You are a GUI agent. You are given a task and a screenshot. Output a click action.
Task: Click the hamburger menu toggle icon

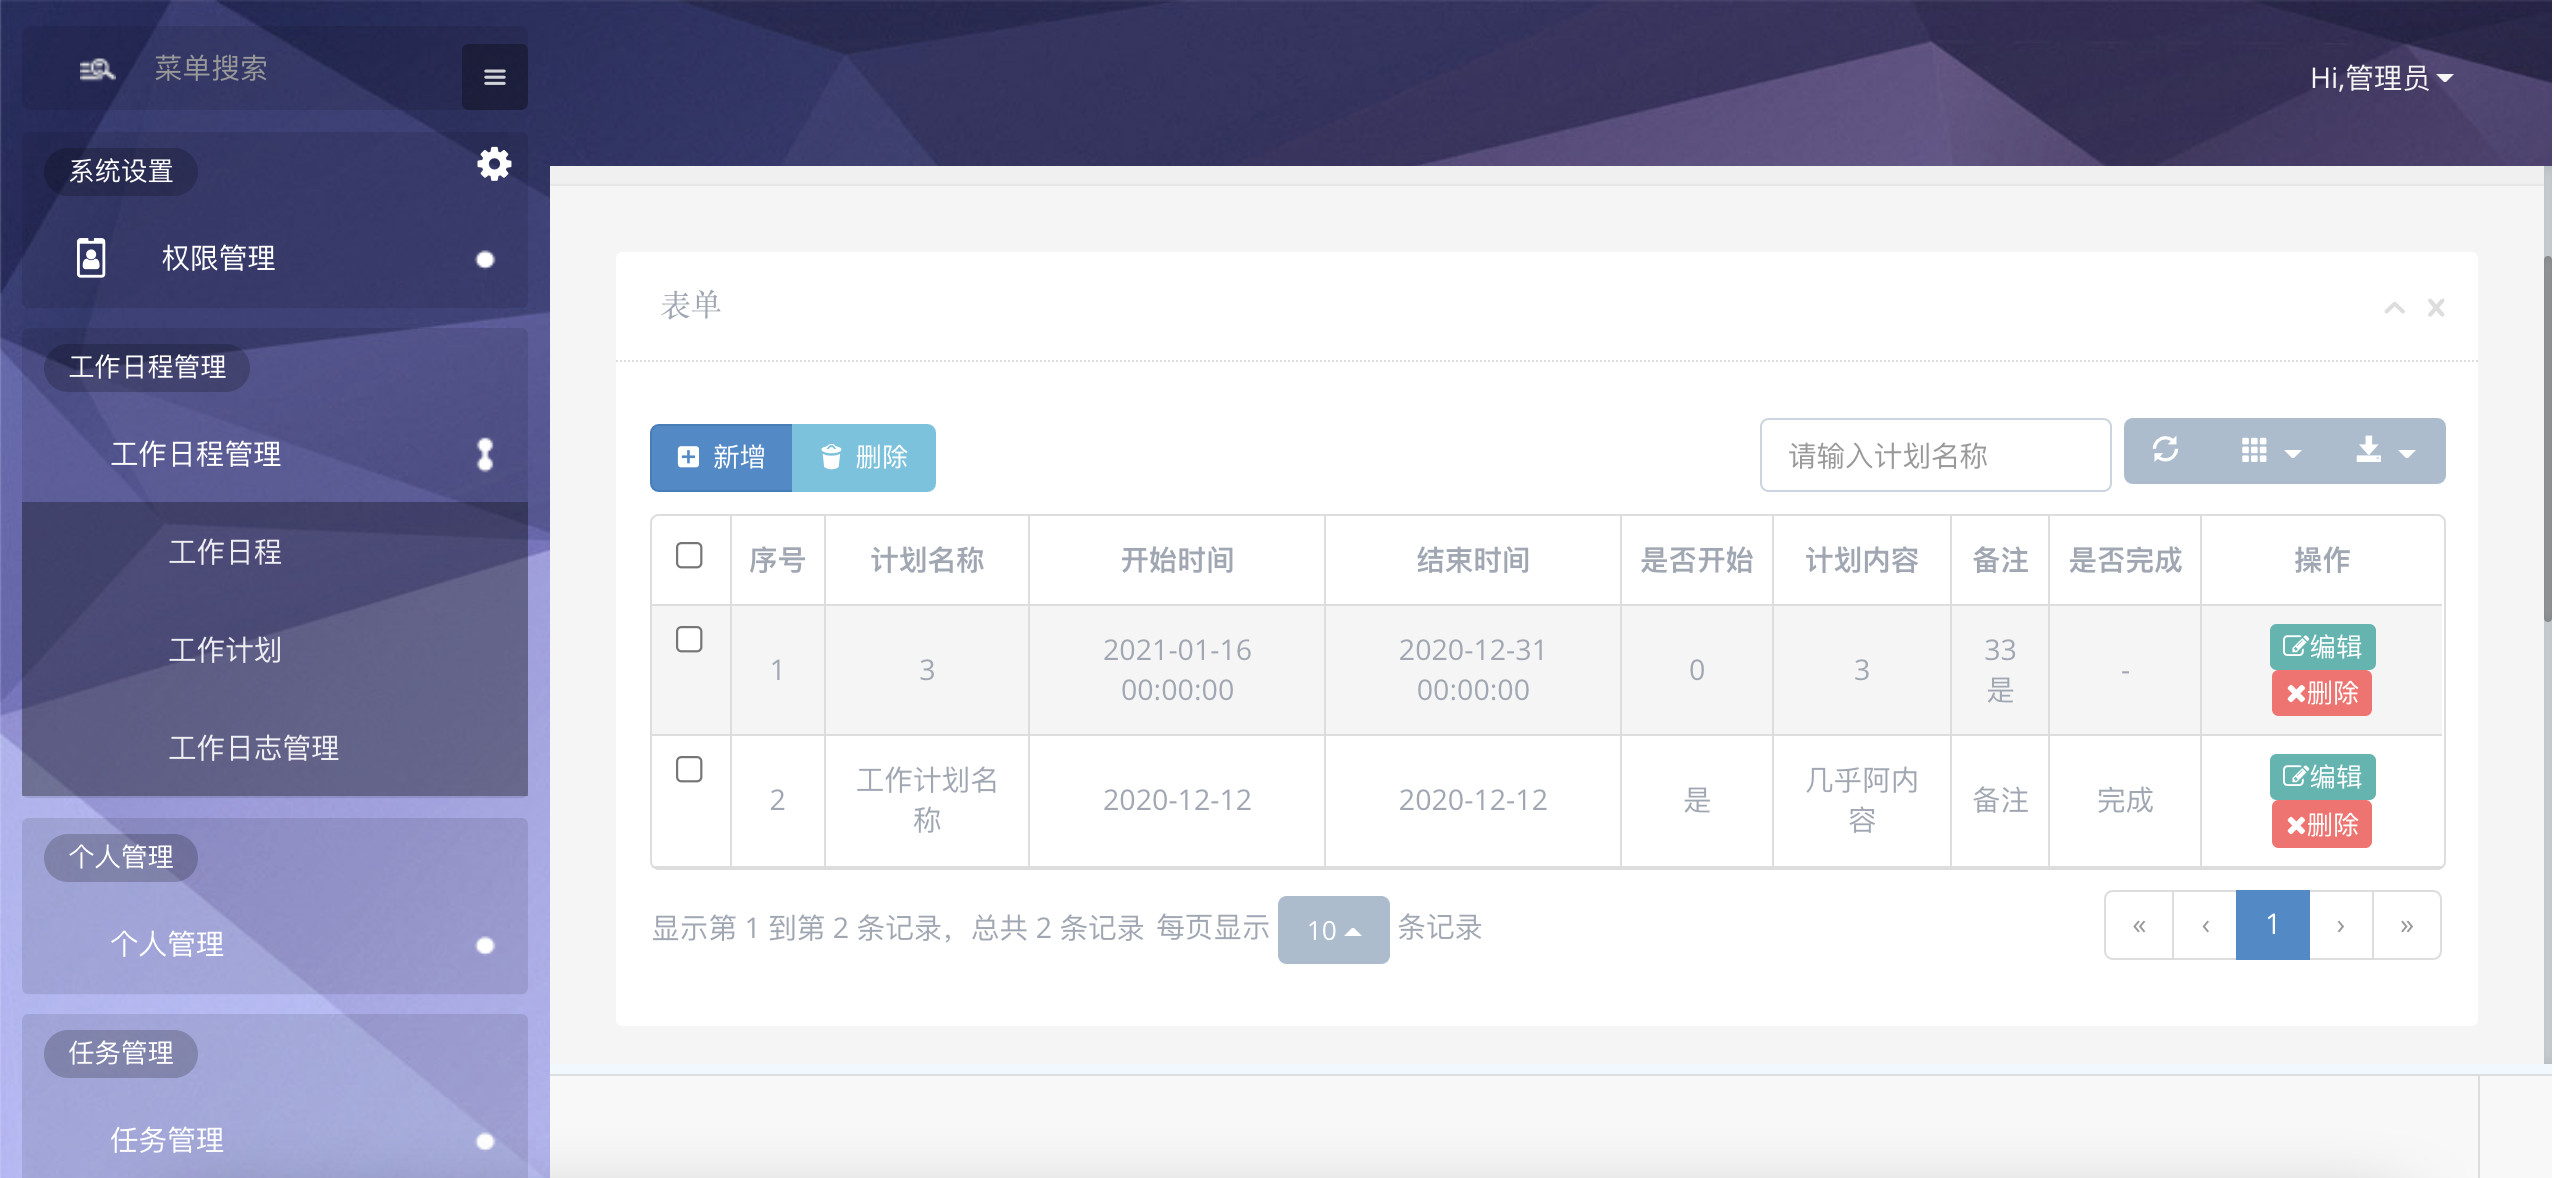[494, 77]
